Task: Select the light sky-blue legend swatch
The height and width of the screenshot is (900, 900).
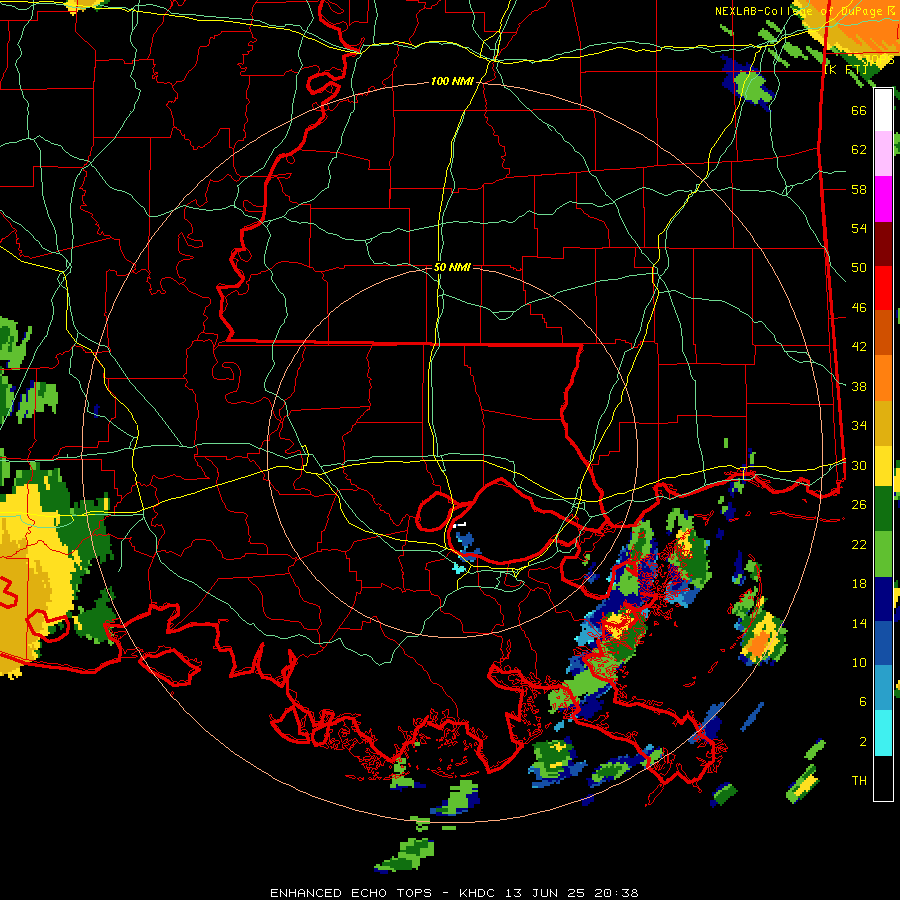Action: 883,688
